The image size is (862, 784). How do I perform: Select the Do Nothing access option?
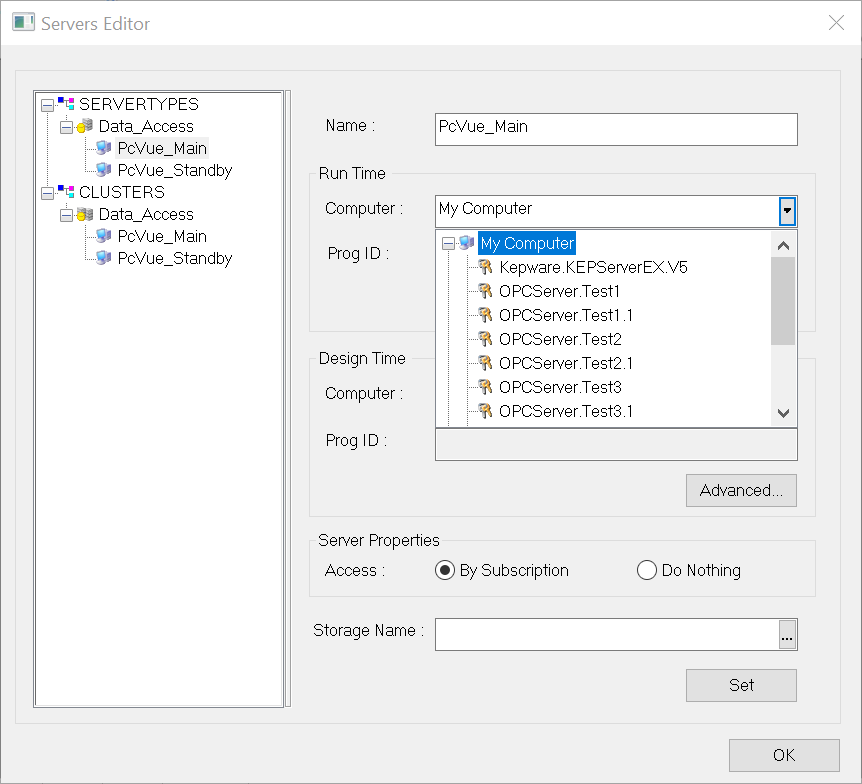(647, 570)
